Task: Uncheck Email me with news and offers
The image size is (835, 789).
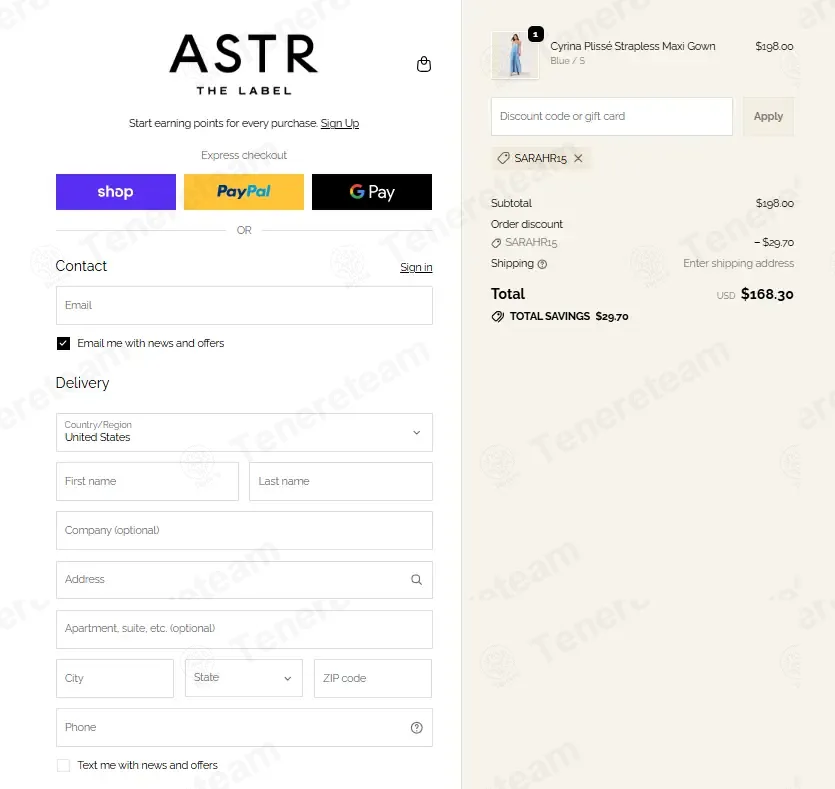Action: (x=63, y=343)
